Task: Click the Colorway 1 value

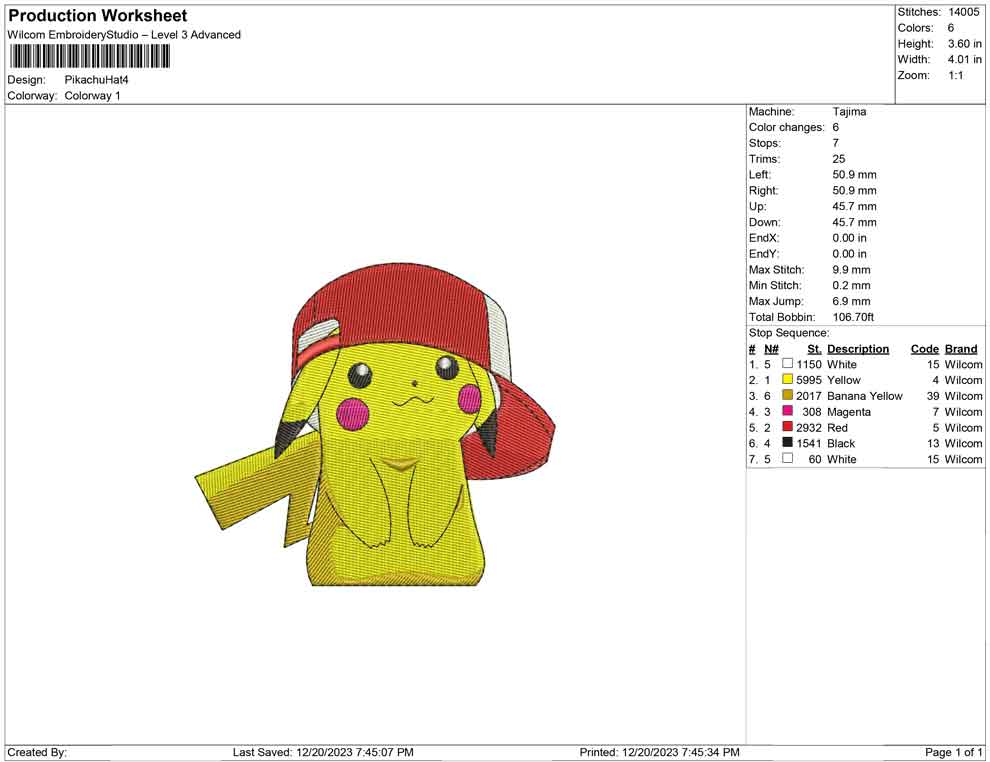Action: (92, 96)
